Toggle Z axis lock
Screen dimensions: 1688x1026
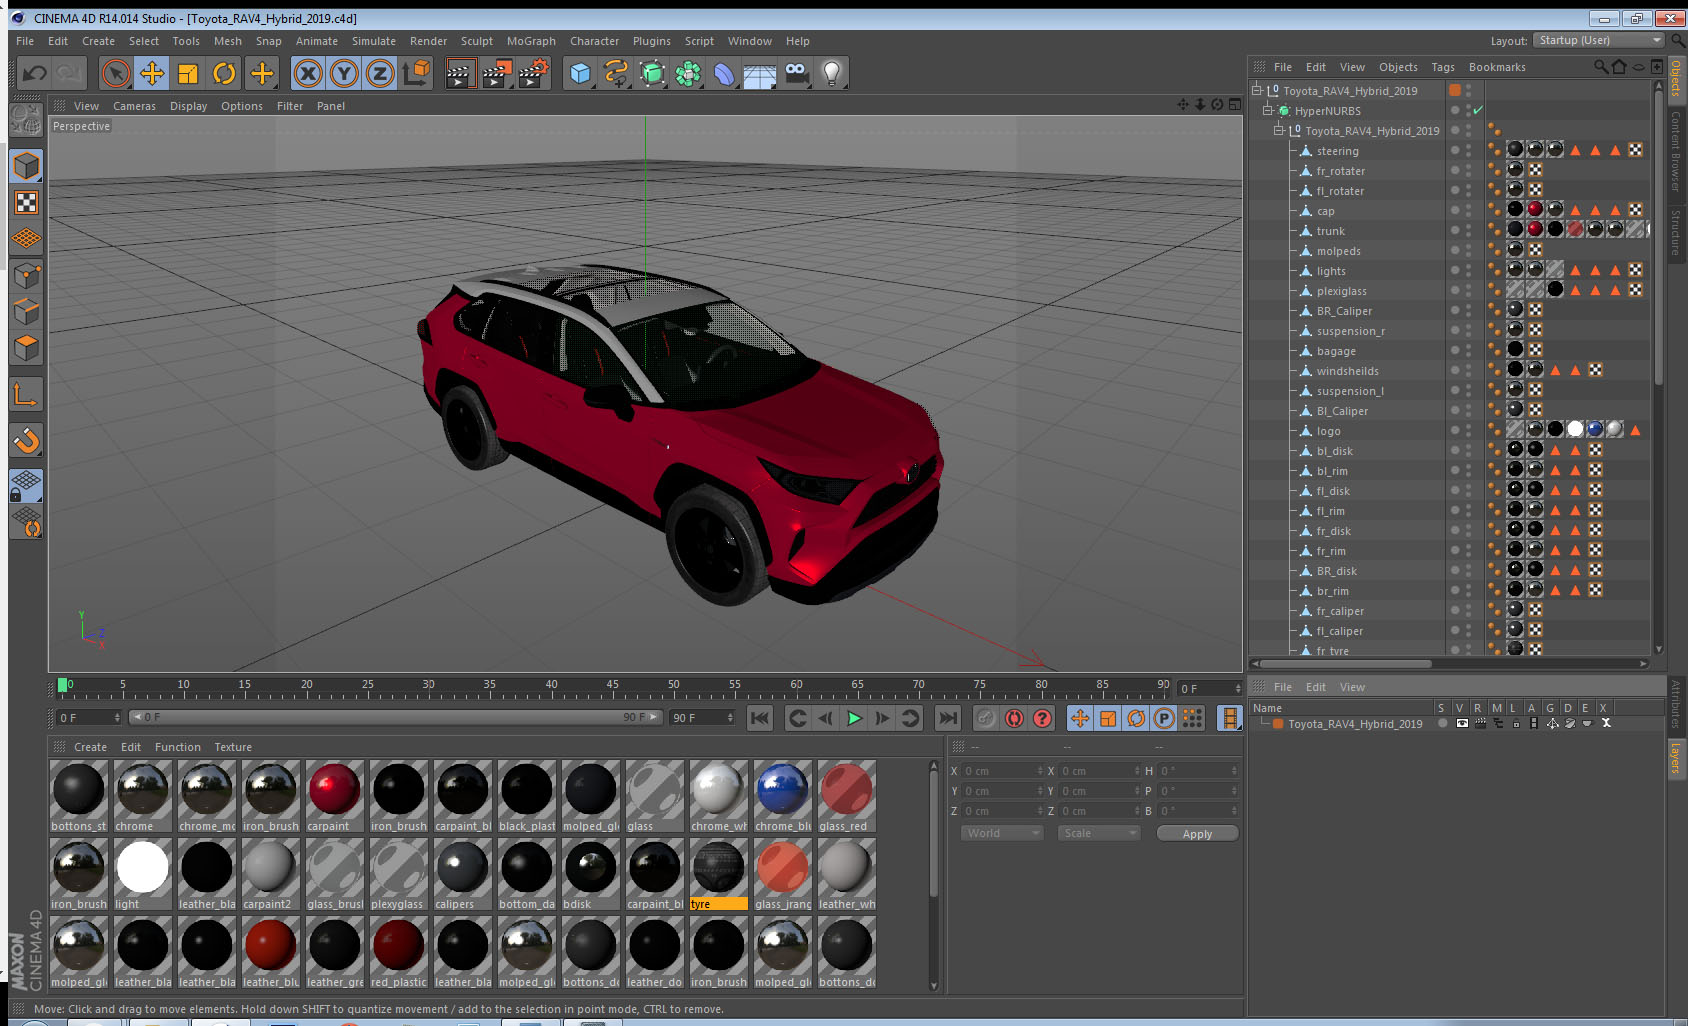pyautogui.click(x=380, y=73)
